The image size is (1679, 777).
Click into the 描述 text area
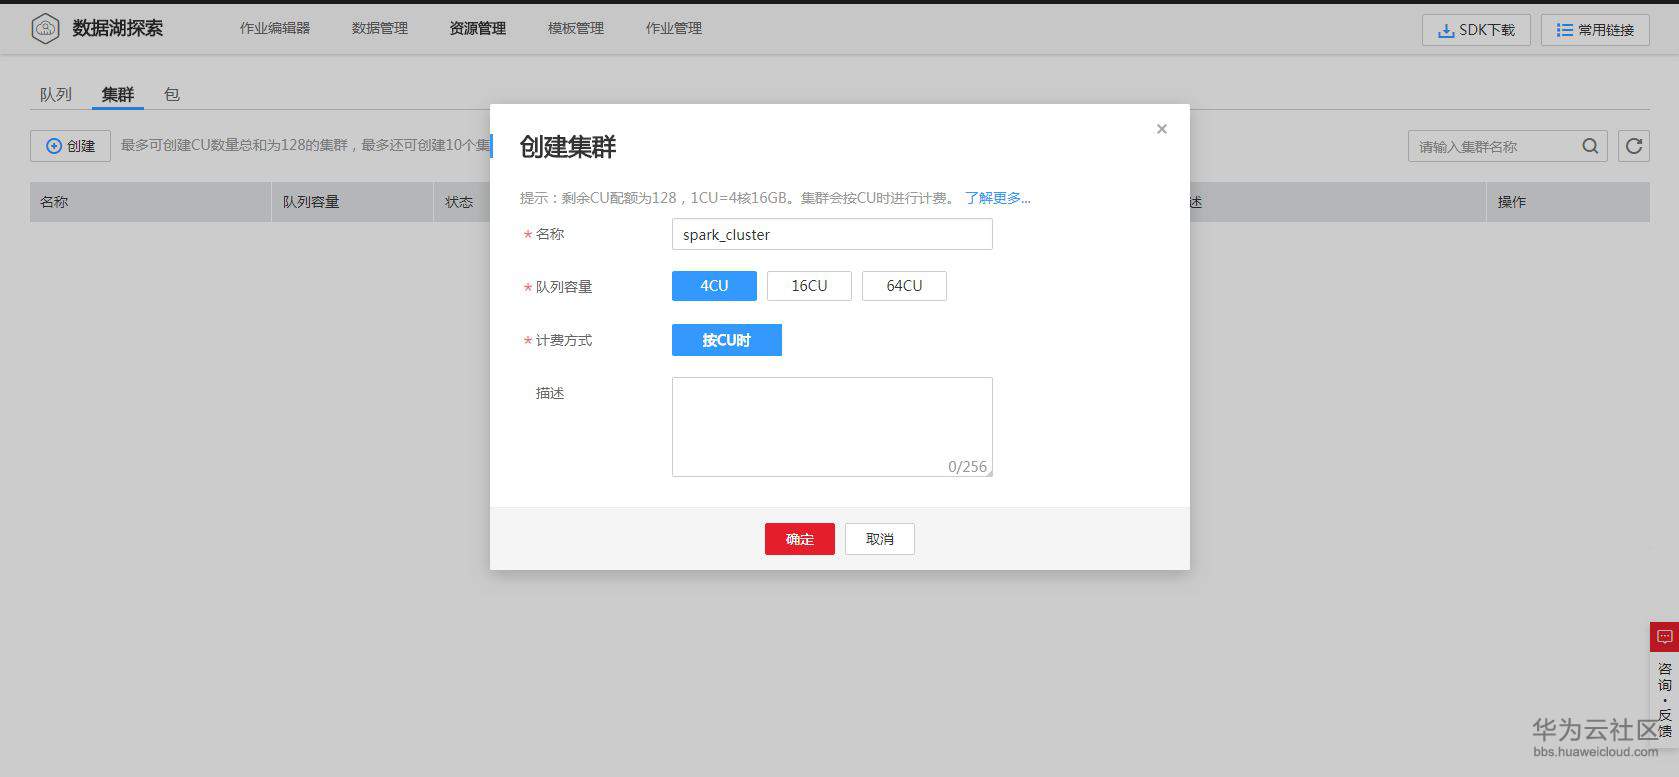point(832,427)
